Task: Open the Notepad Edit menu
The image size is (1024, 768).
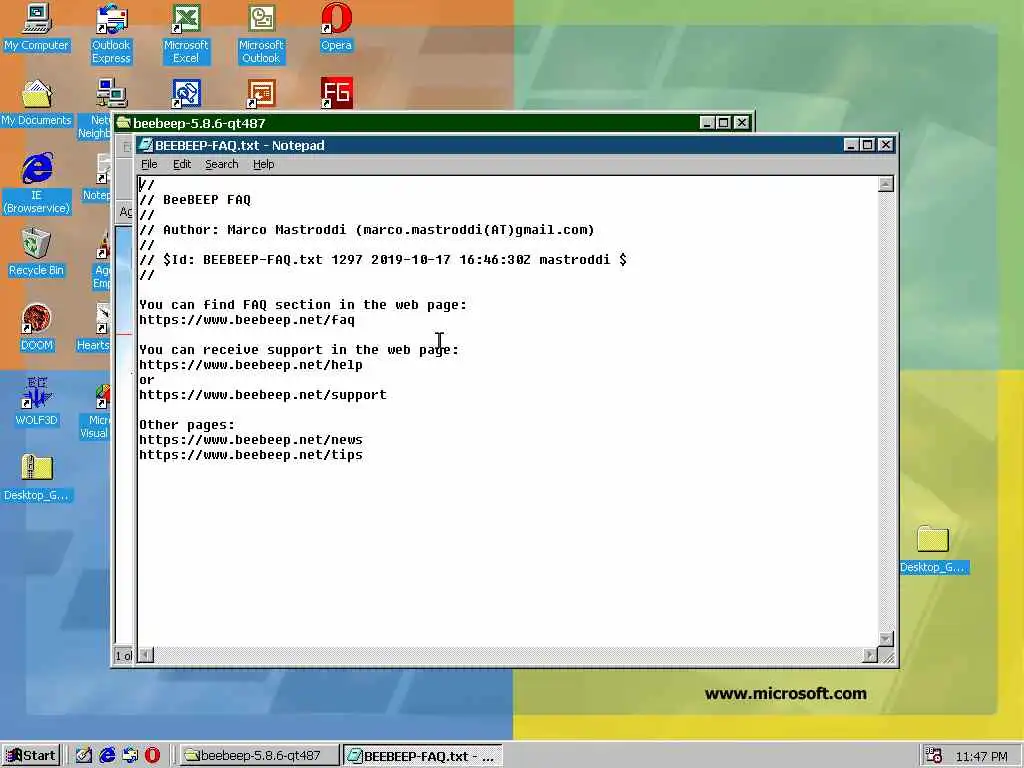Action: (182, 165)
